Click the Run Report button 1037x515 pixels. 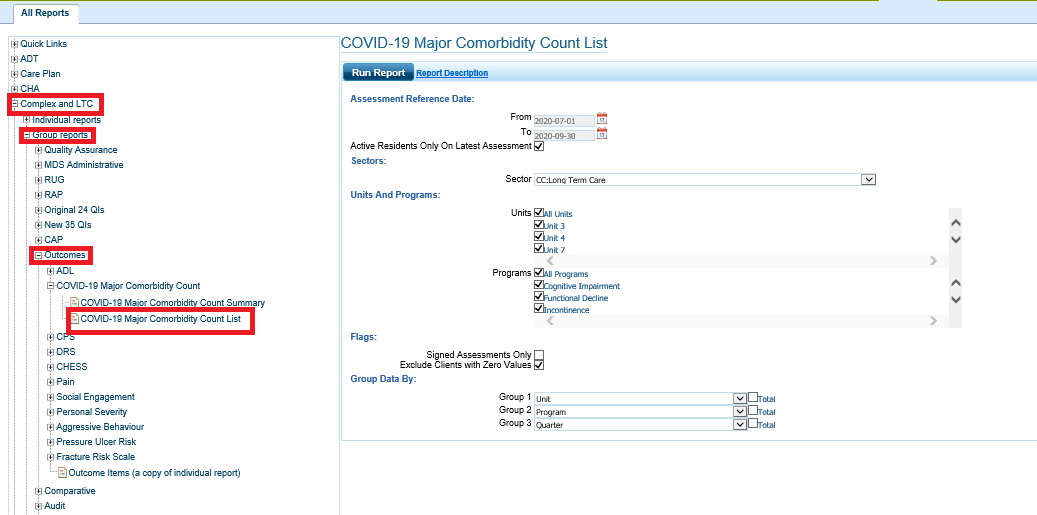378,73
